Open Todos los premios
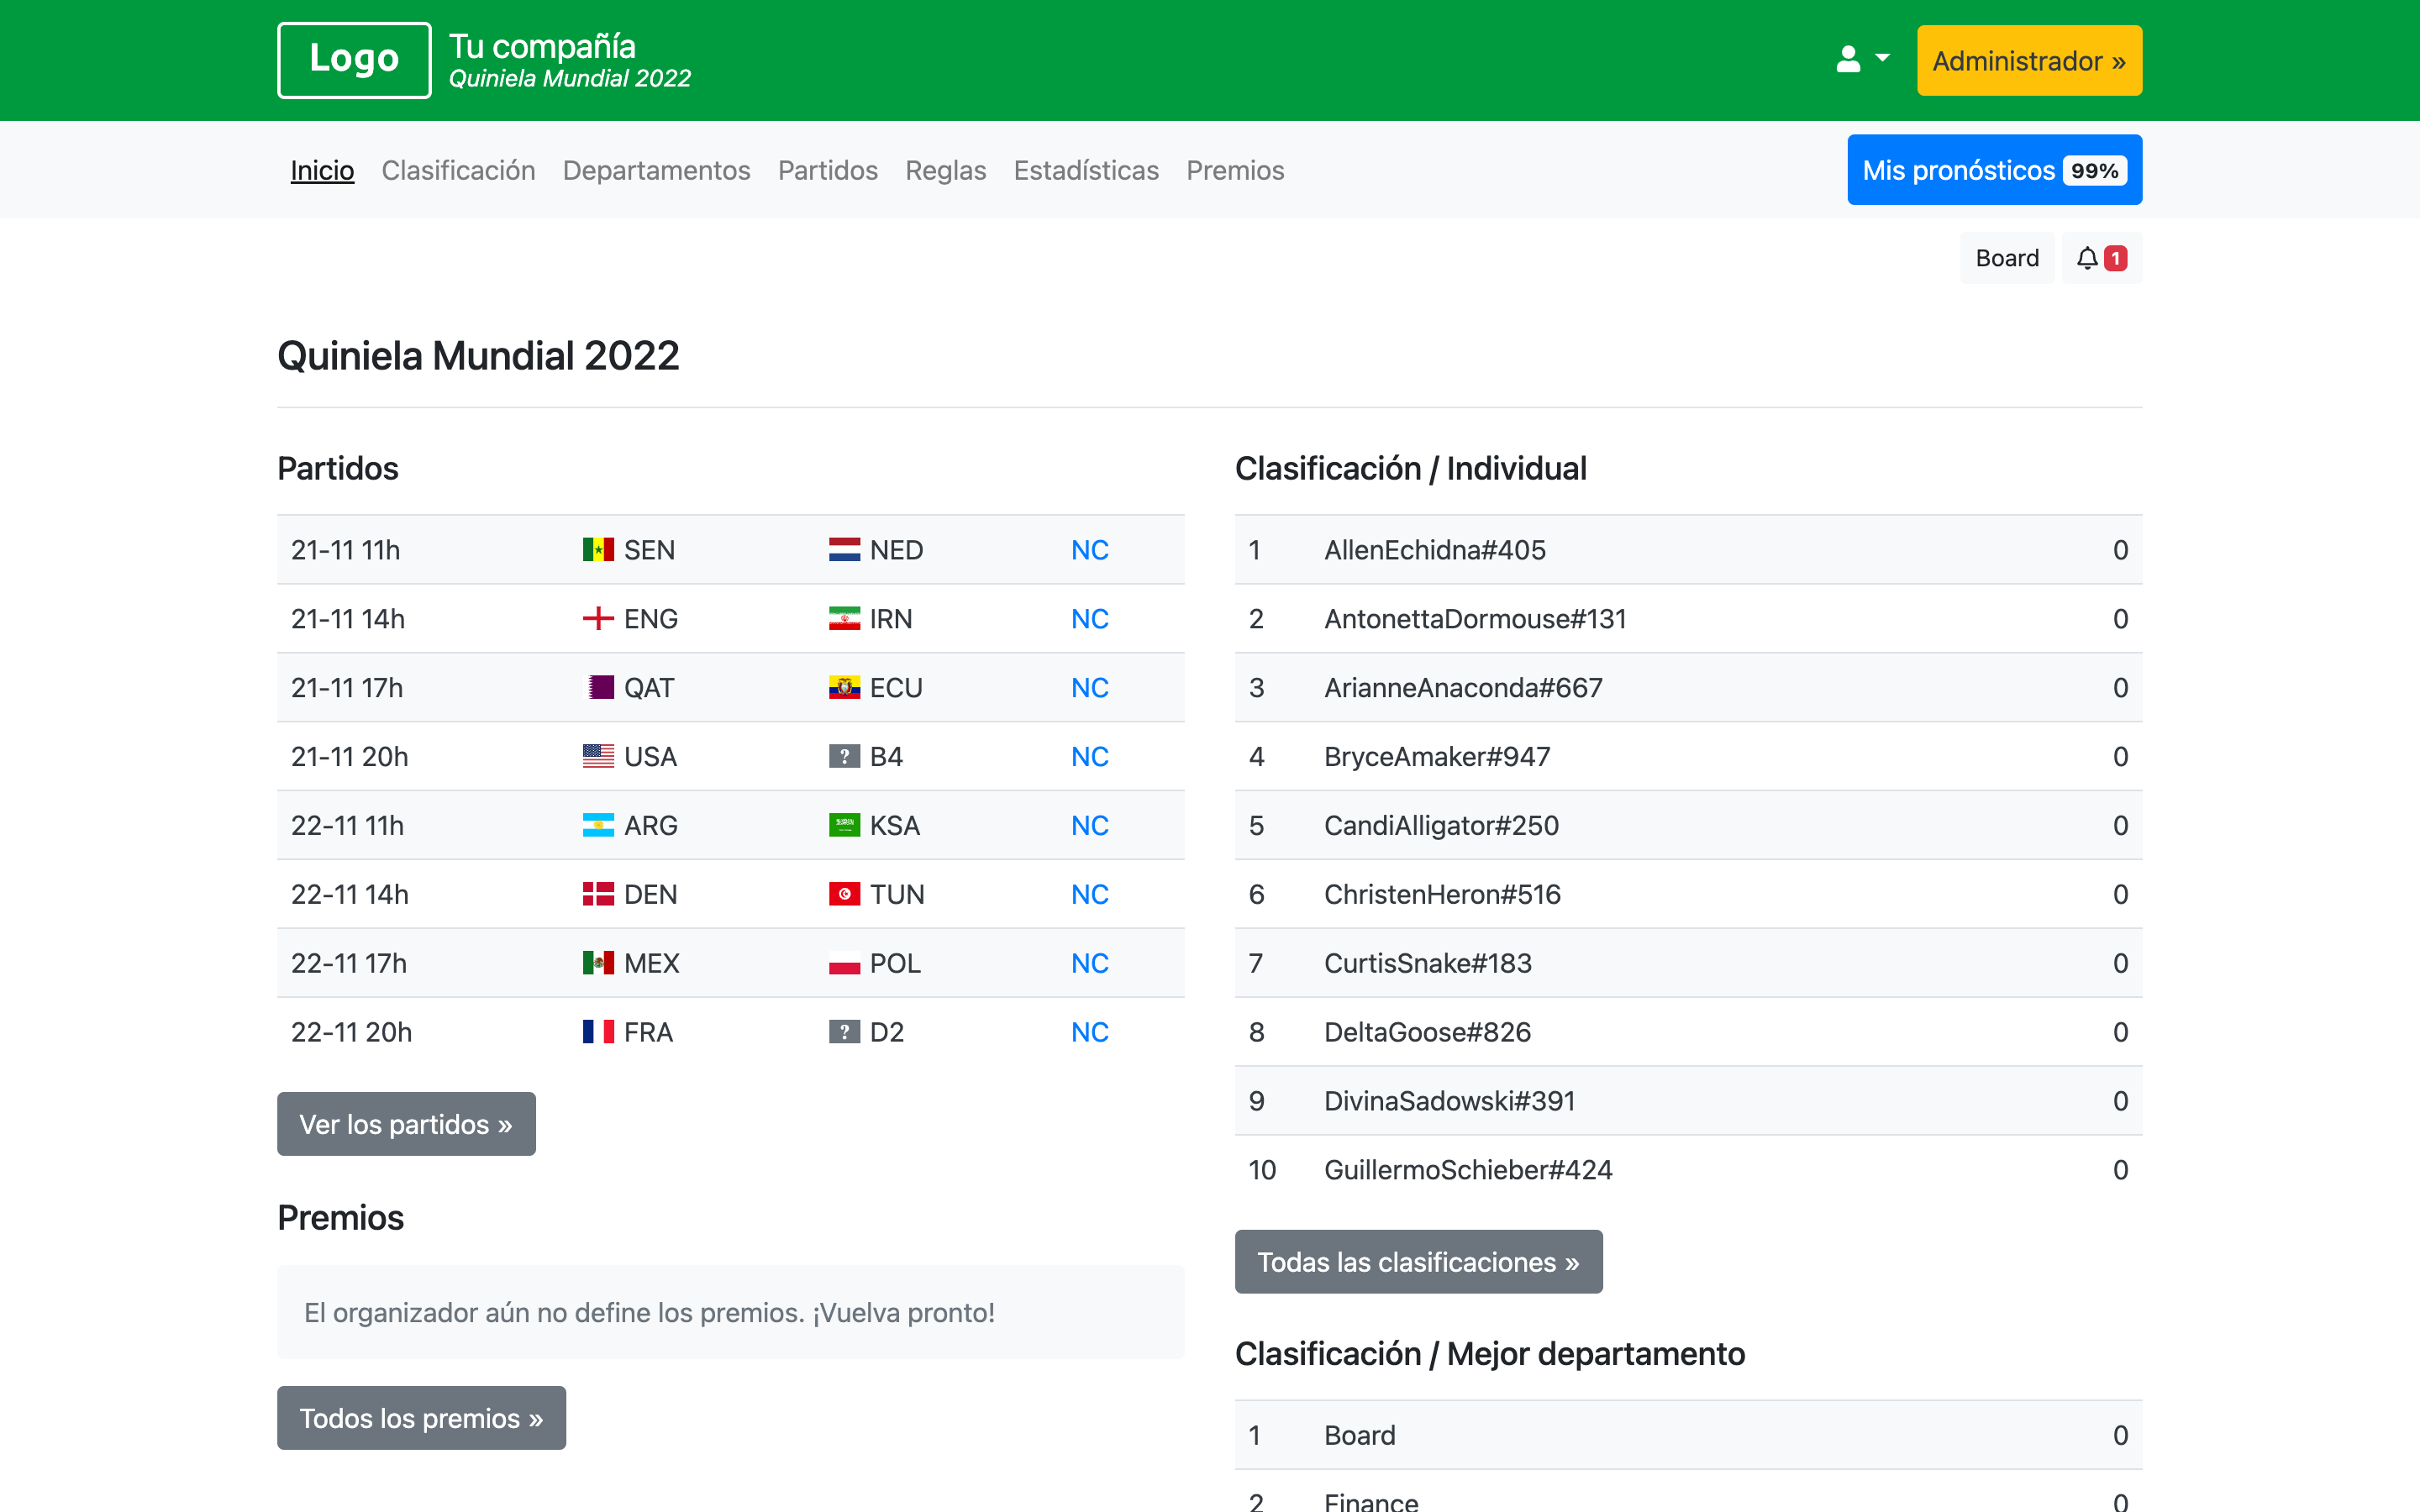 [421, 1417]
